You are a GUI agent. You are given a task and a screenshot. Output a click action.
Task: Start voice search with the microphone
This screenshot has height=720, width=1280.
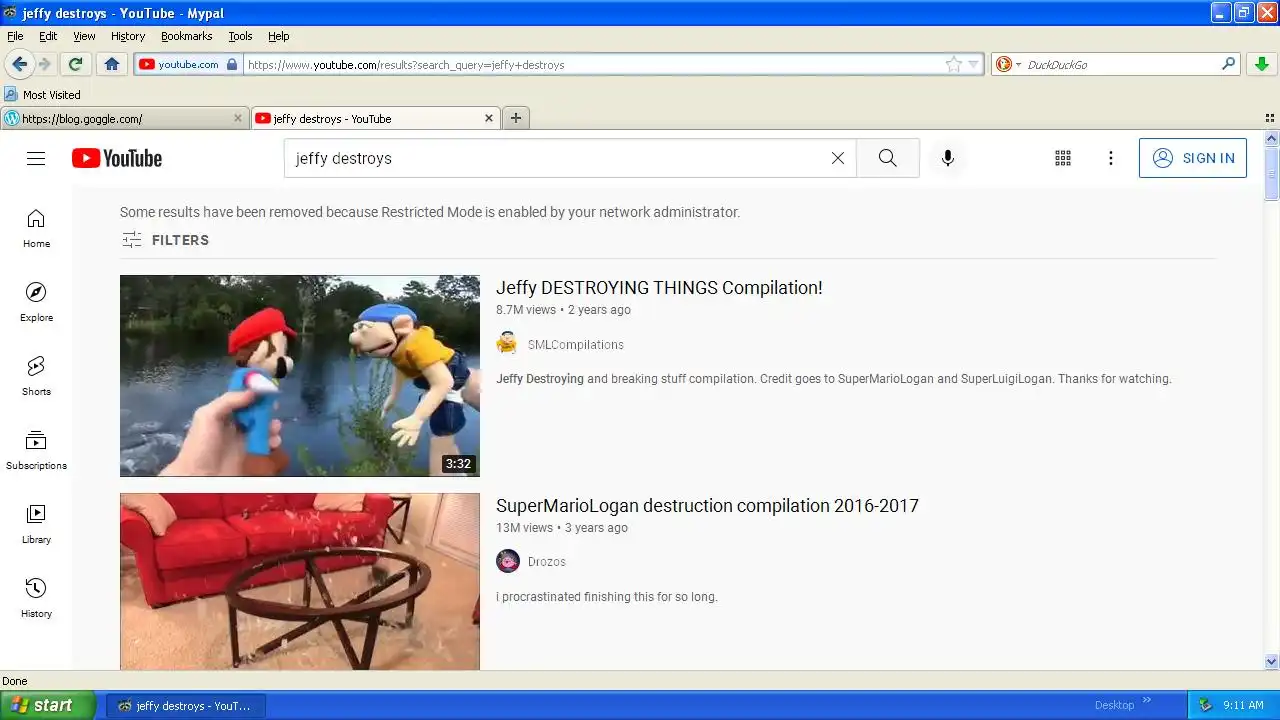(948, 158)
